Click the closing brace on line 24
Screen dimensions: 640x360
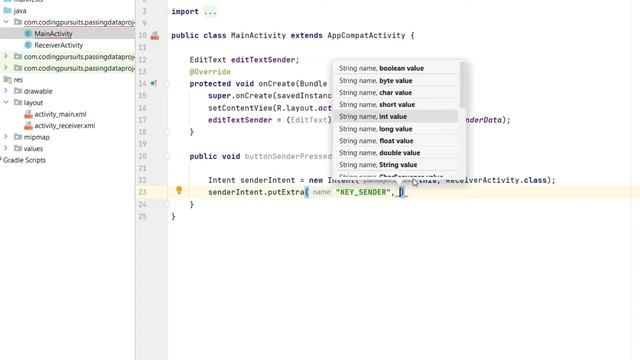click(x=191, y=204)
